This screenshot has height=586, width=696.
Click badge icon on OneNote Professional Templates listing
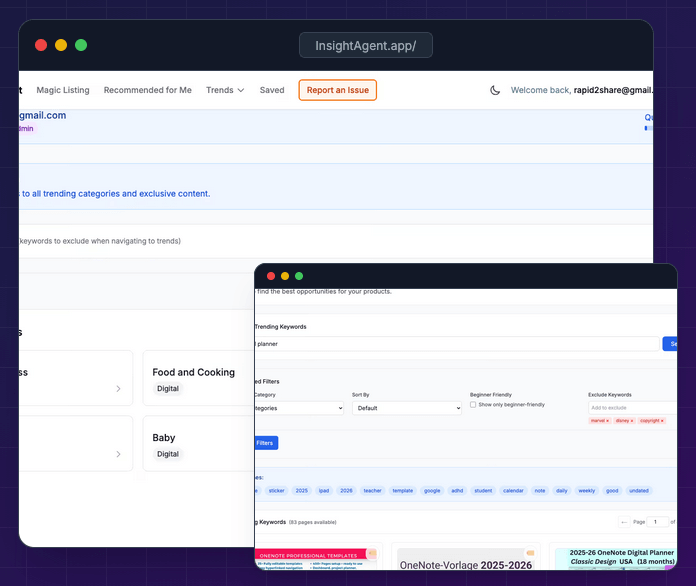(371, 553)
